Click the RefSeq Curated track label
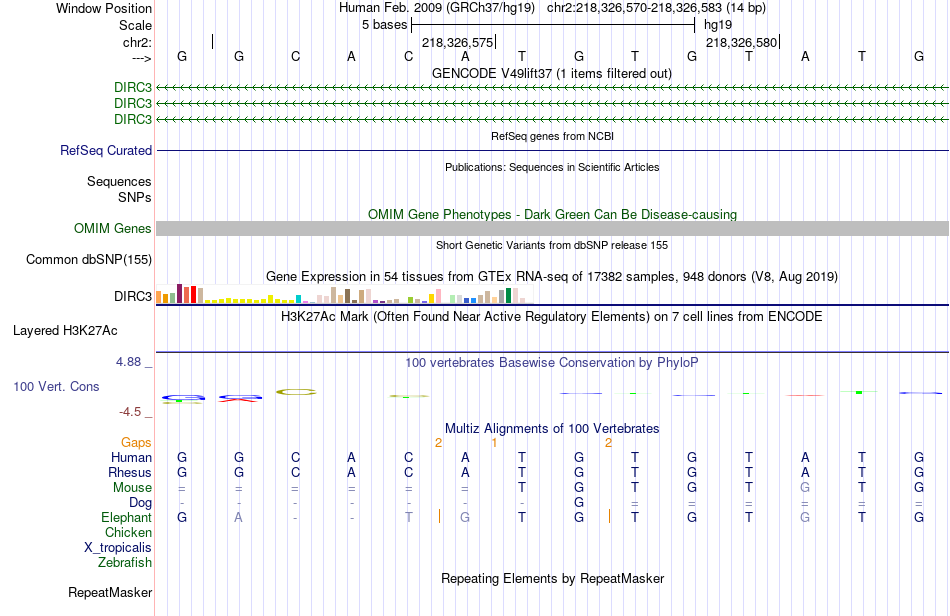Viewport: 950px width, 616px height. (106, 150)
